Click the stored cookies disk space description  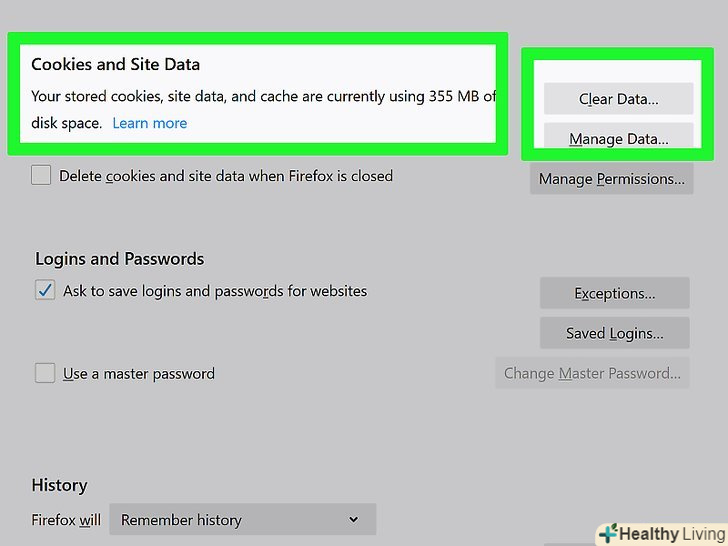click(263, 97)
